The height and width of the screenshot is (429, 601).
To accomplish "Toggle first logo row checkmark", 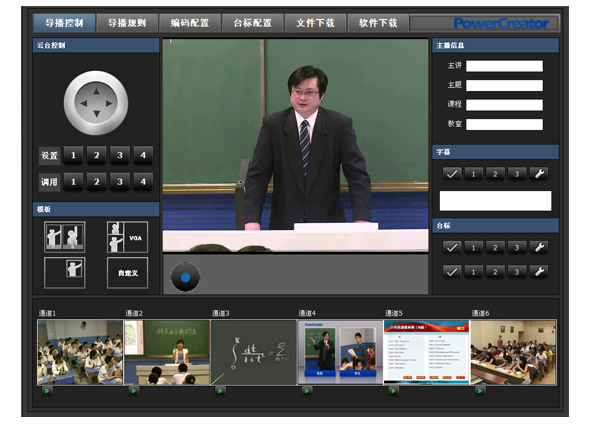I will 452,247.
